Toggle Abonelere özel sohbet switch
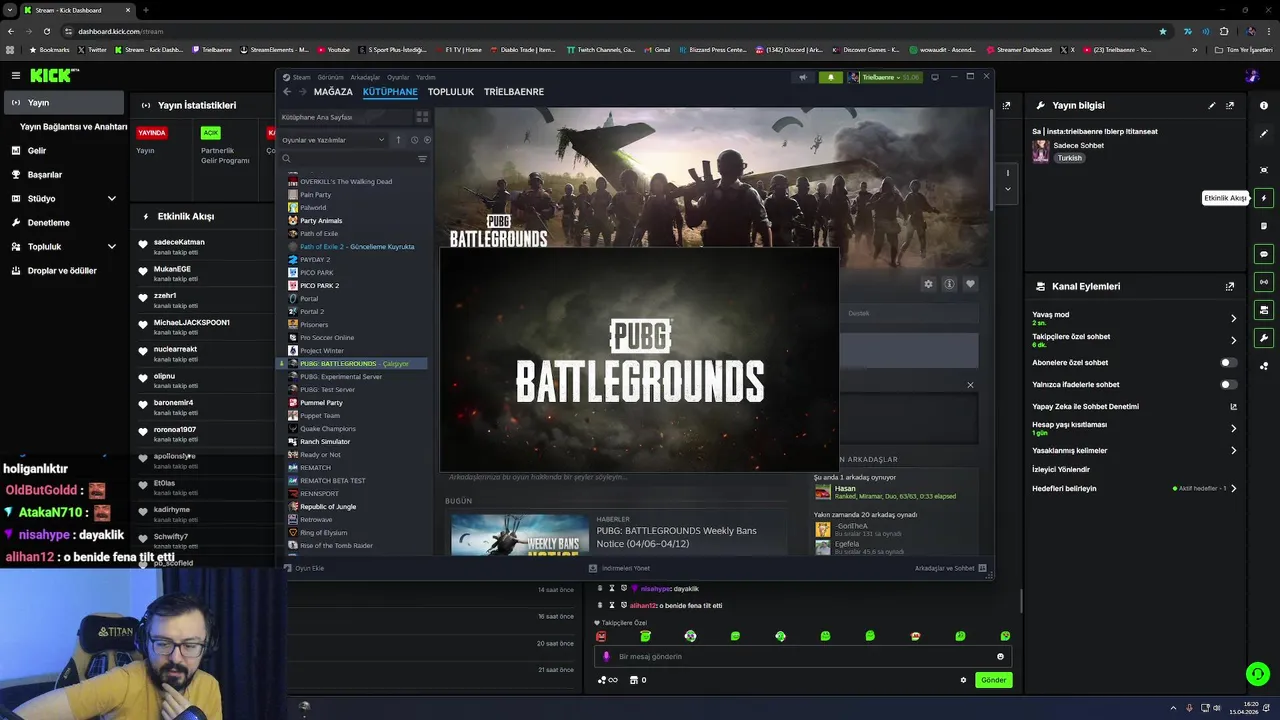The width and height of the screenshot is (1280, 720). point(1228,363)
